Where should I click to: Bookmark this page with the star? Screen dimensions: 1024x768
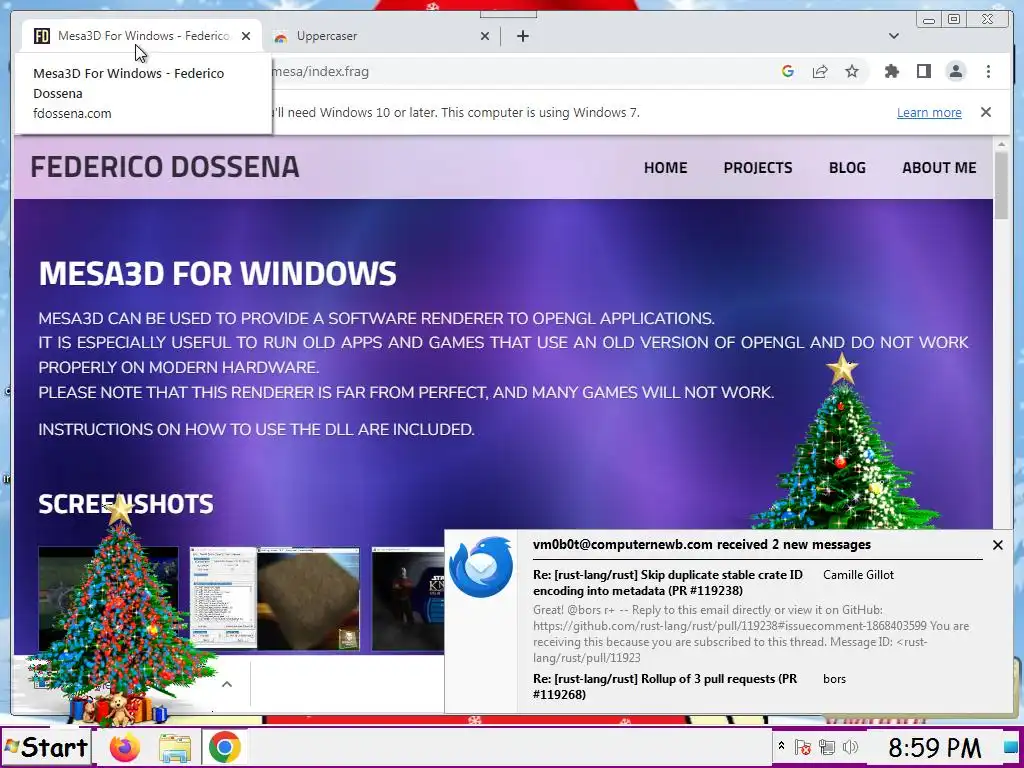(x=852, y=71)
